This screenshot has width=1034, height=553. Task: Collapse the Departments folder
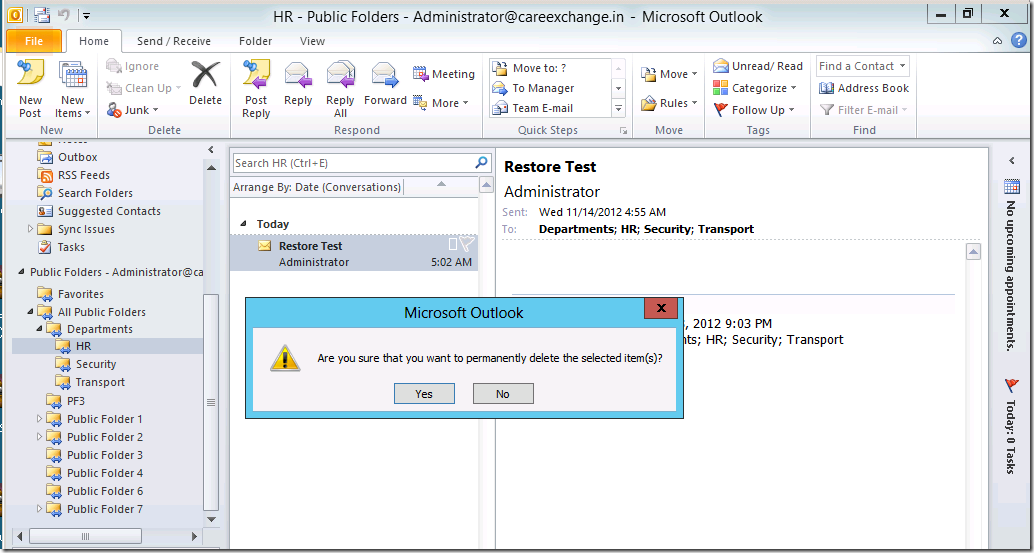[x=40, y=329]
